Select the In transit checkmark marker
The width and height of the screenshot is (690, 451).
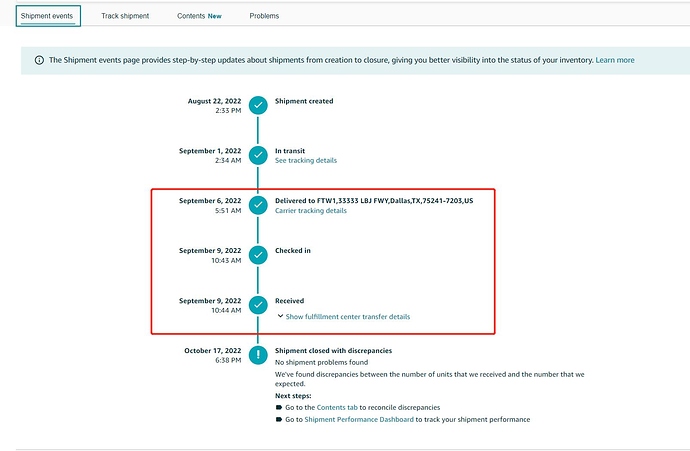(258, 154)
